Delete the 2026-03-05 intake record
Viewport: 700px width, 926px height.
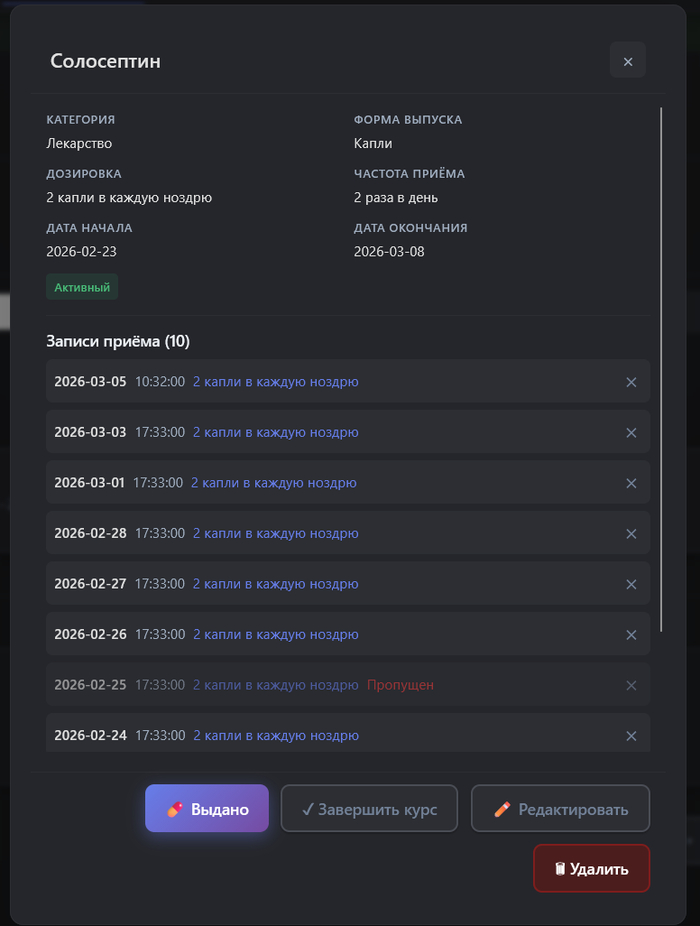tap(631, 382)
